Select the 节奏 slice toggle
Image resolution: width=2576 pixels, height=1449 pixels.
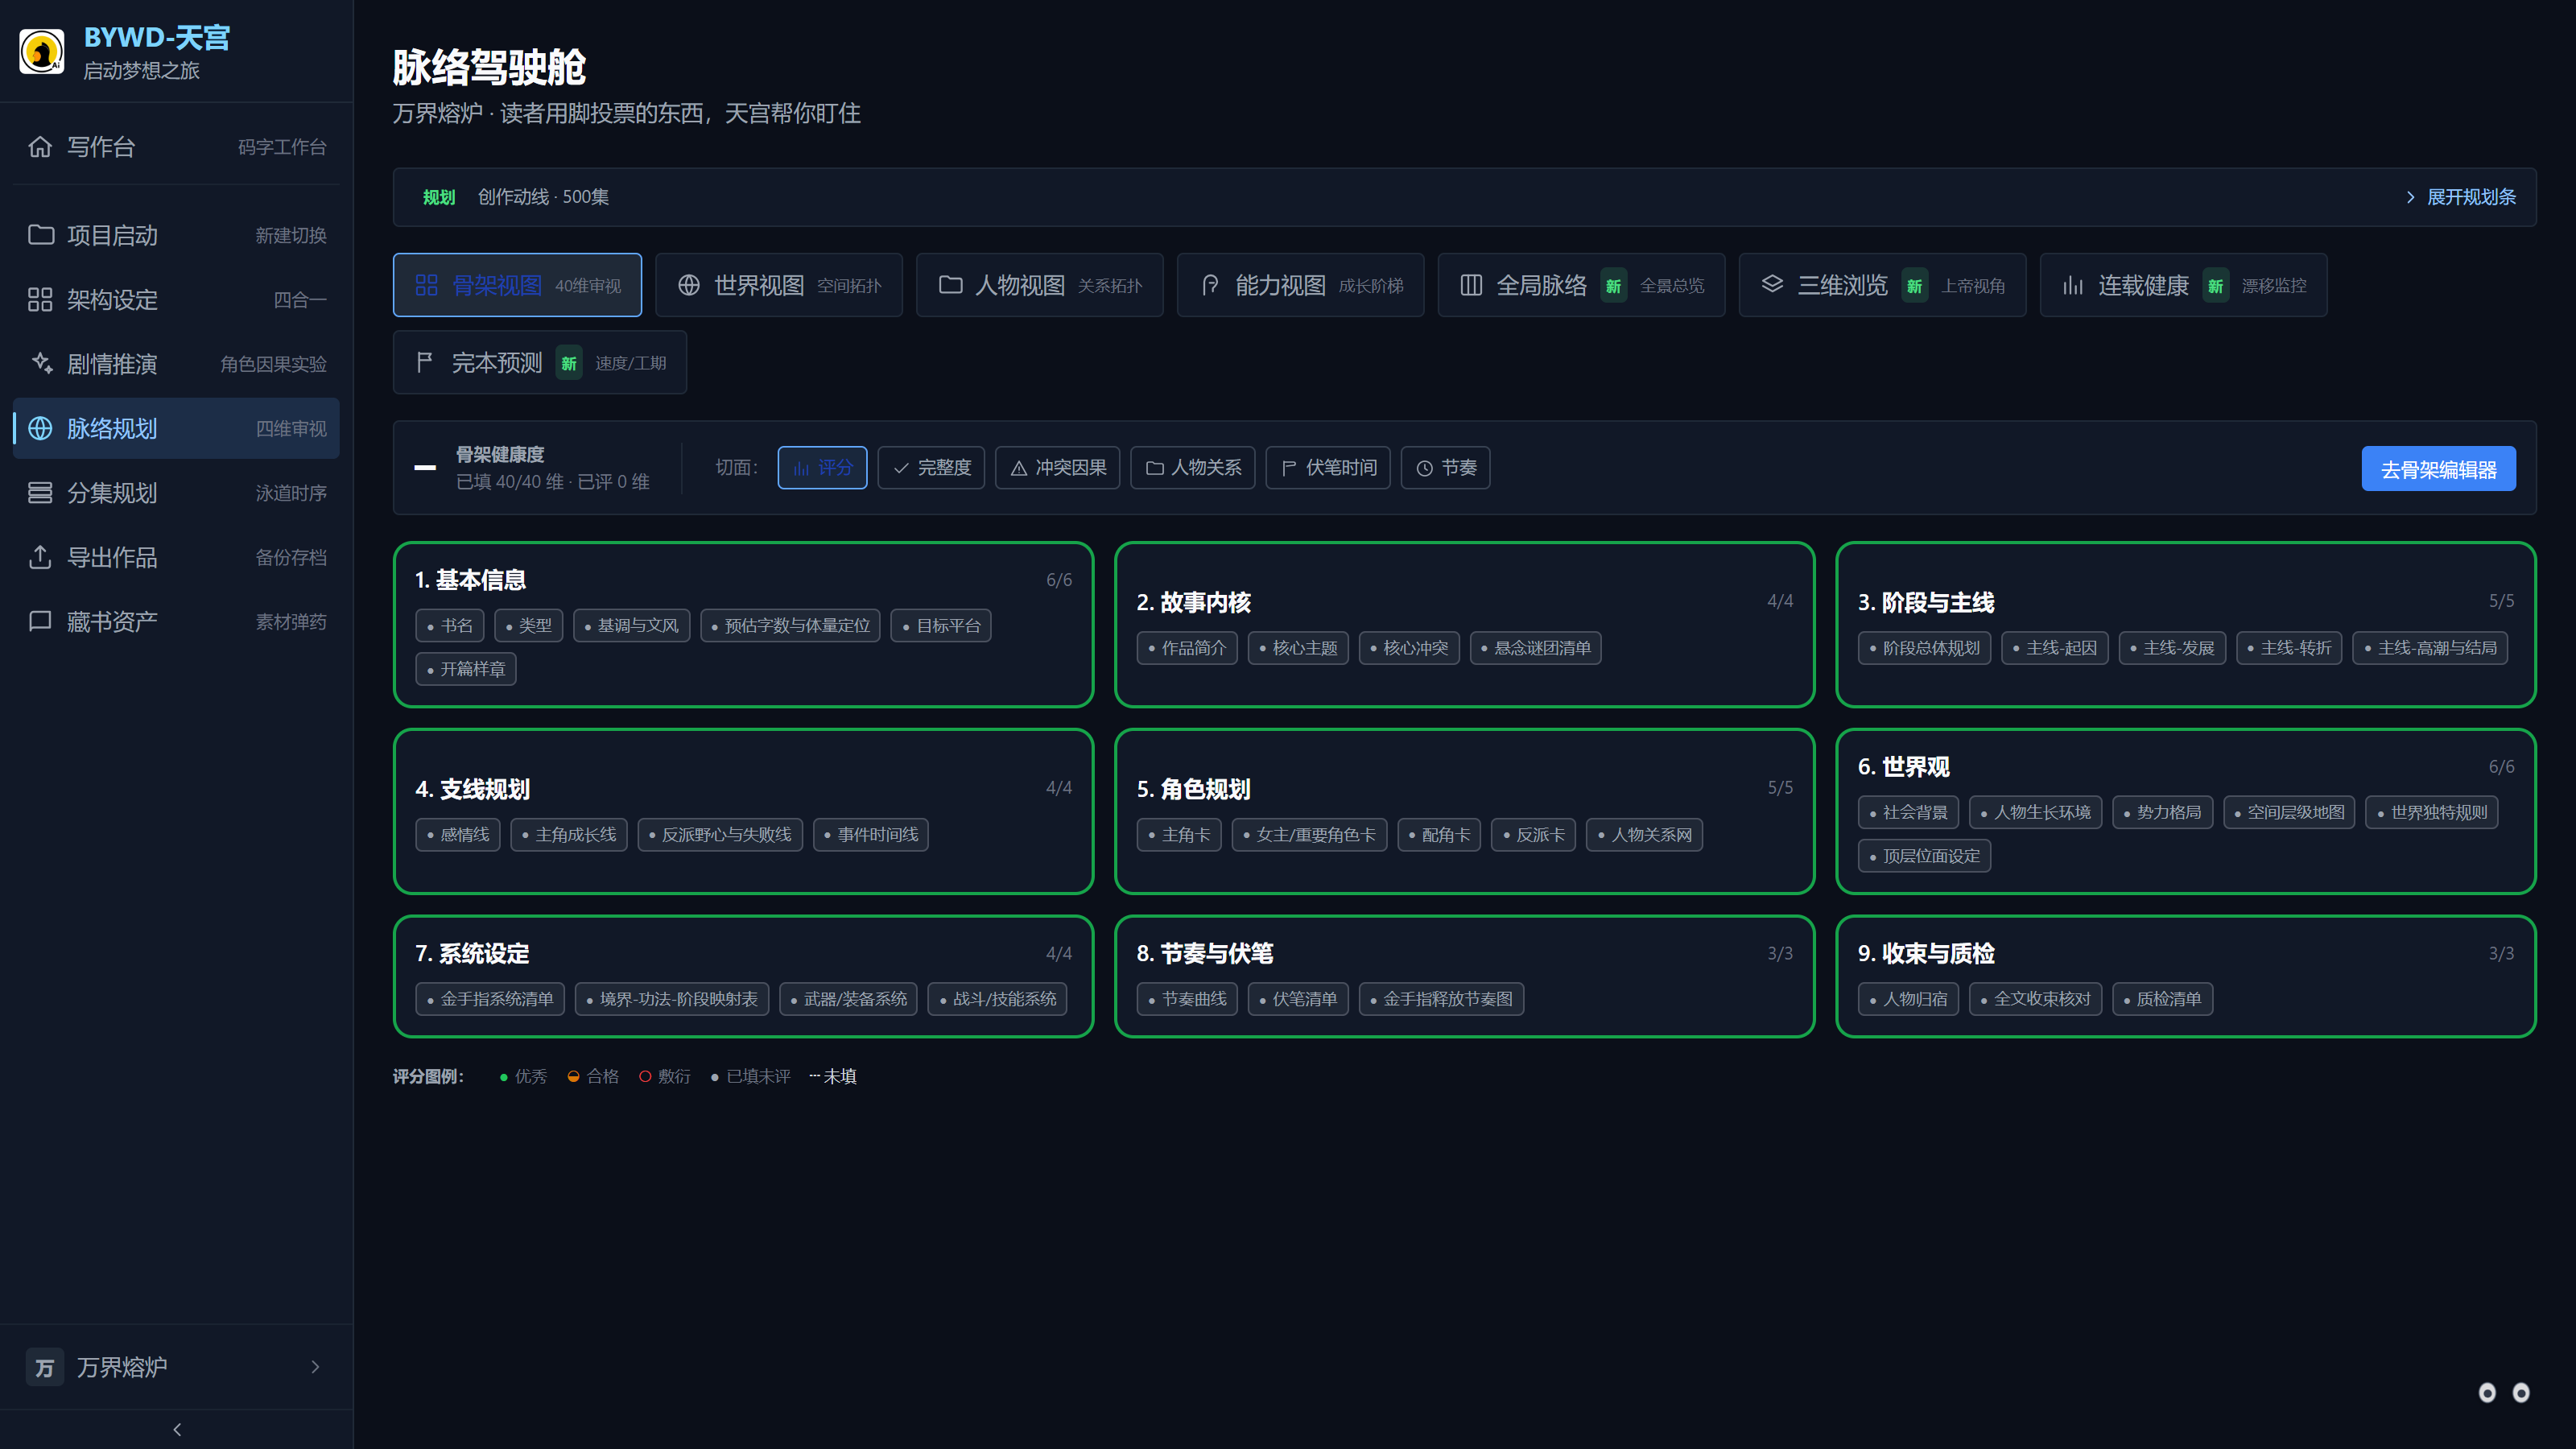click(x=1446, y=468)
